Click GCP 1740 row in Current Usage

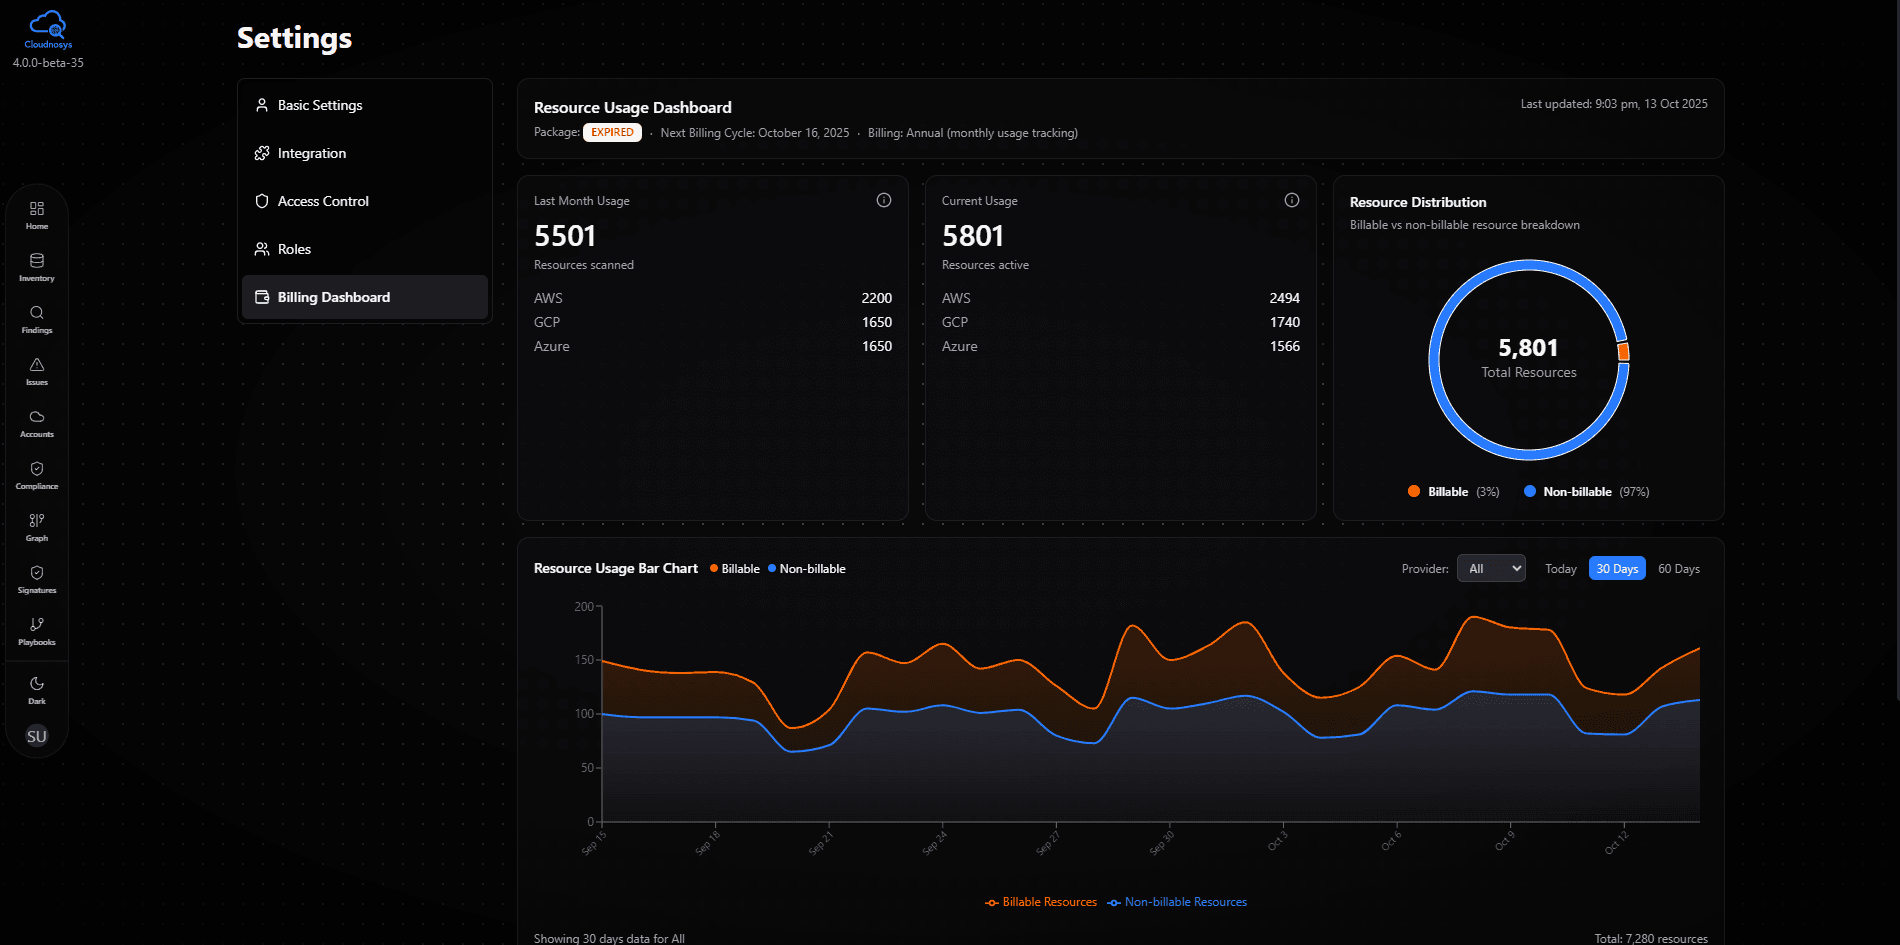[1121, 322]
